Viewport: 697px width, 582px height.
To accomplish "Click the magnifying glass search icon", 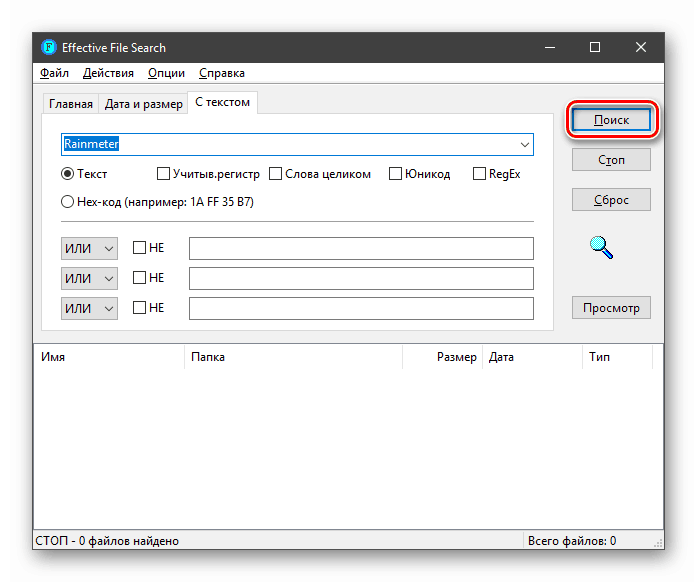I will pos(601,247).
